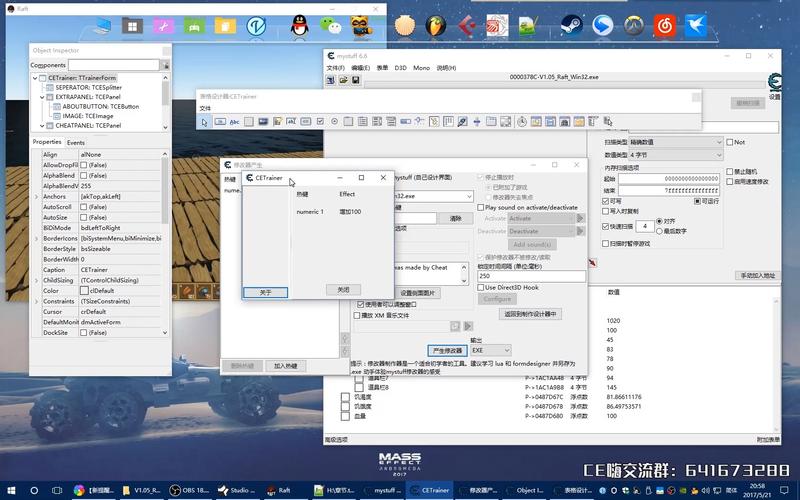The height and width of the screenshot is (500, 800).
Task: Click the Object Inspector properties vertical scrollbar
Action: (x=165, y=243)
